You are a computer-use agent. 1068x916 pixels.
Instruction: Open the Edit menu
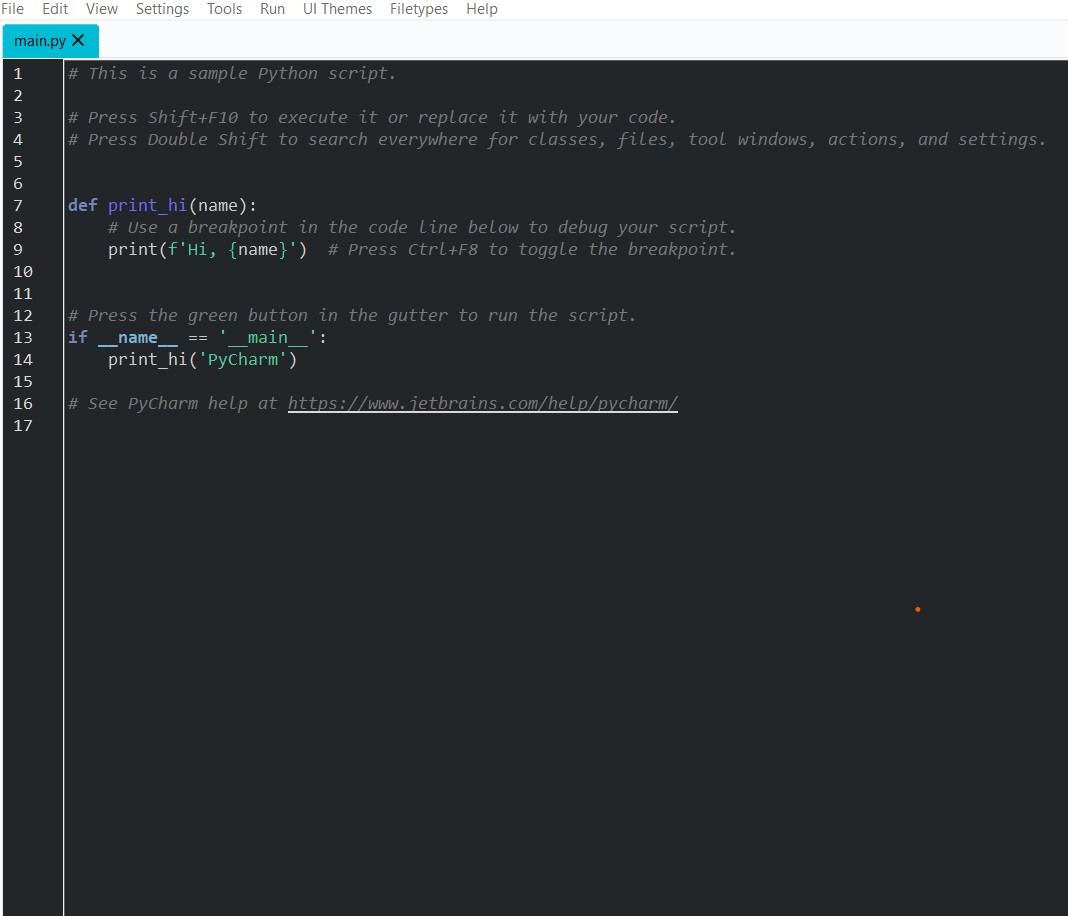pyautogui.click(x=55, y=9)
